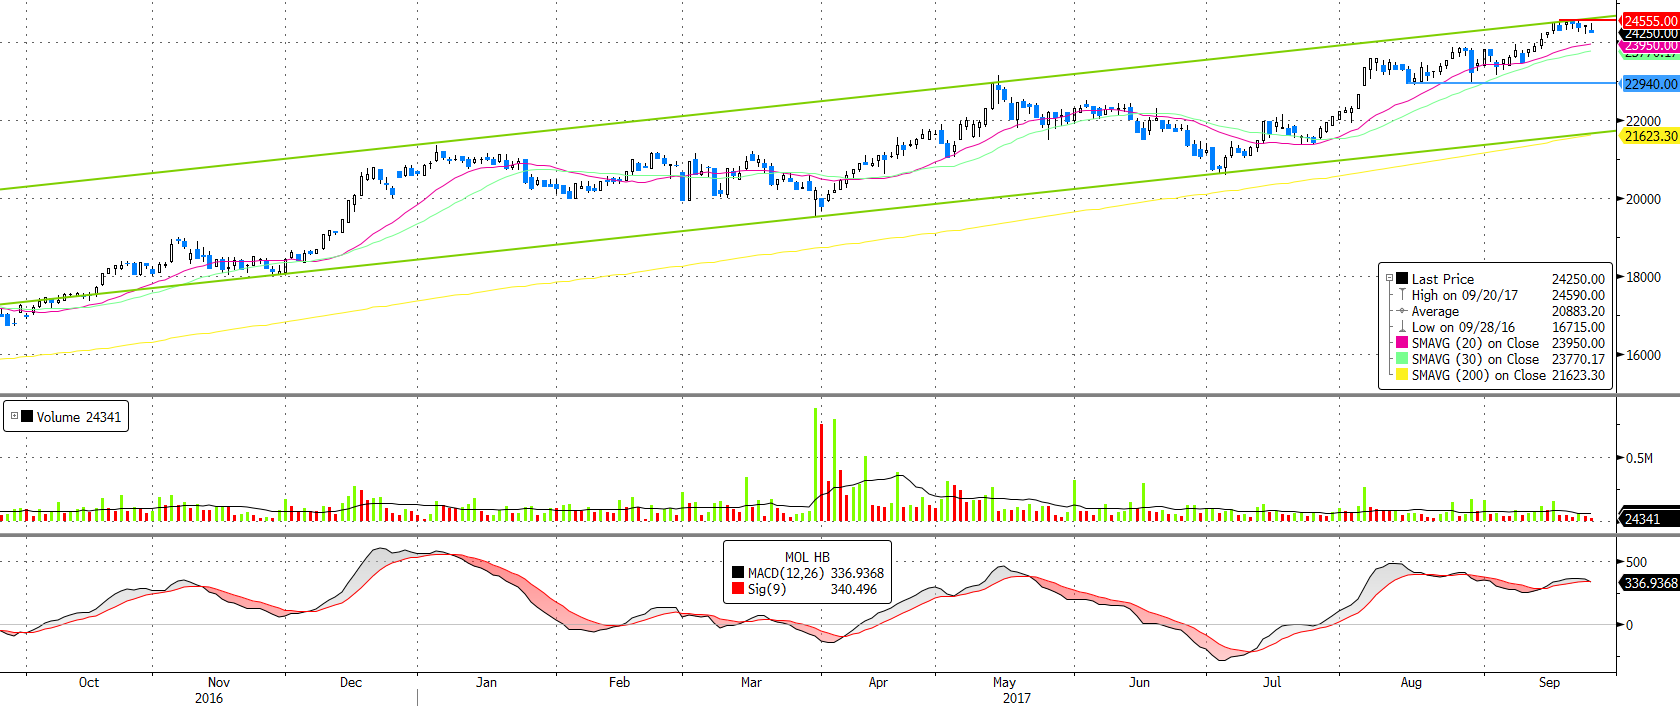
Task: Click the Low marker icon in legend
Action: [x=1402, y=327]
